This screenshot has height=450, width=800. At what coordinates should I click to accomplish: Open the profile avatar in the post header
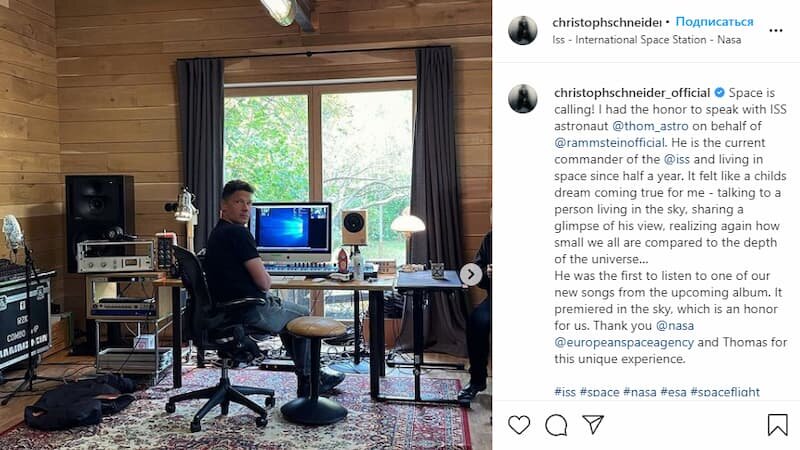(523, 31)
